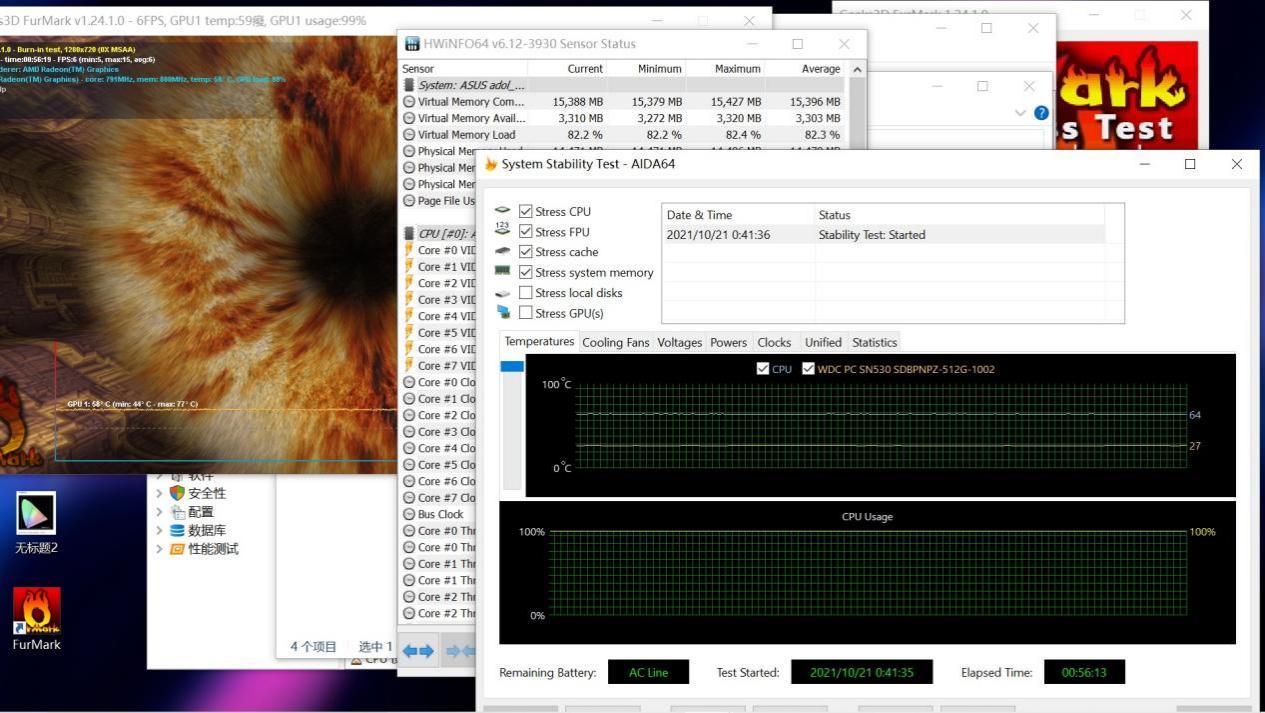
Task: Open the 无标题2 desktop file icon
Action: [x=36, y=514]
